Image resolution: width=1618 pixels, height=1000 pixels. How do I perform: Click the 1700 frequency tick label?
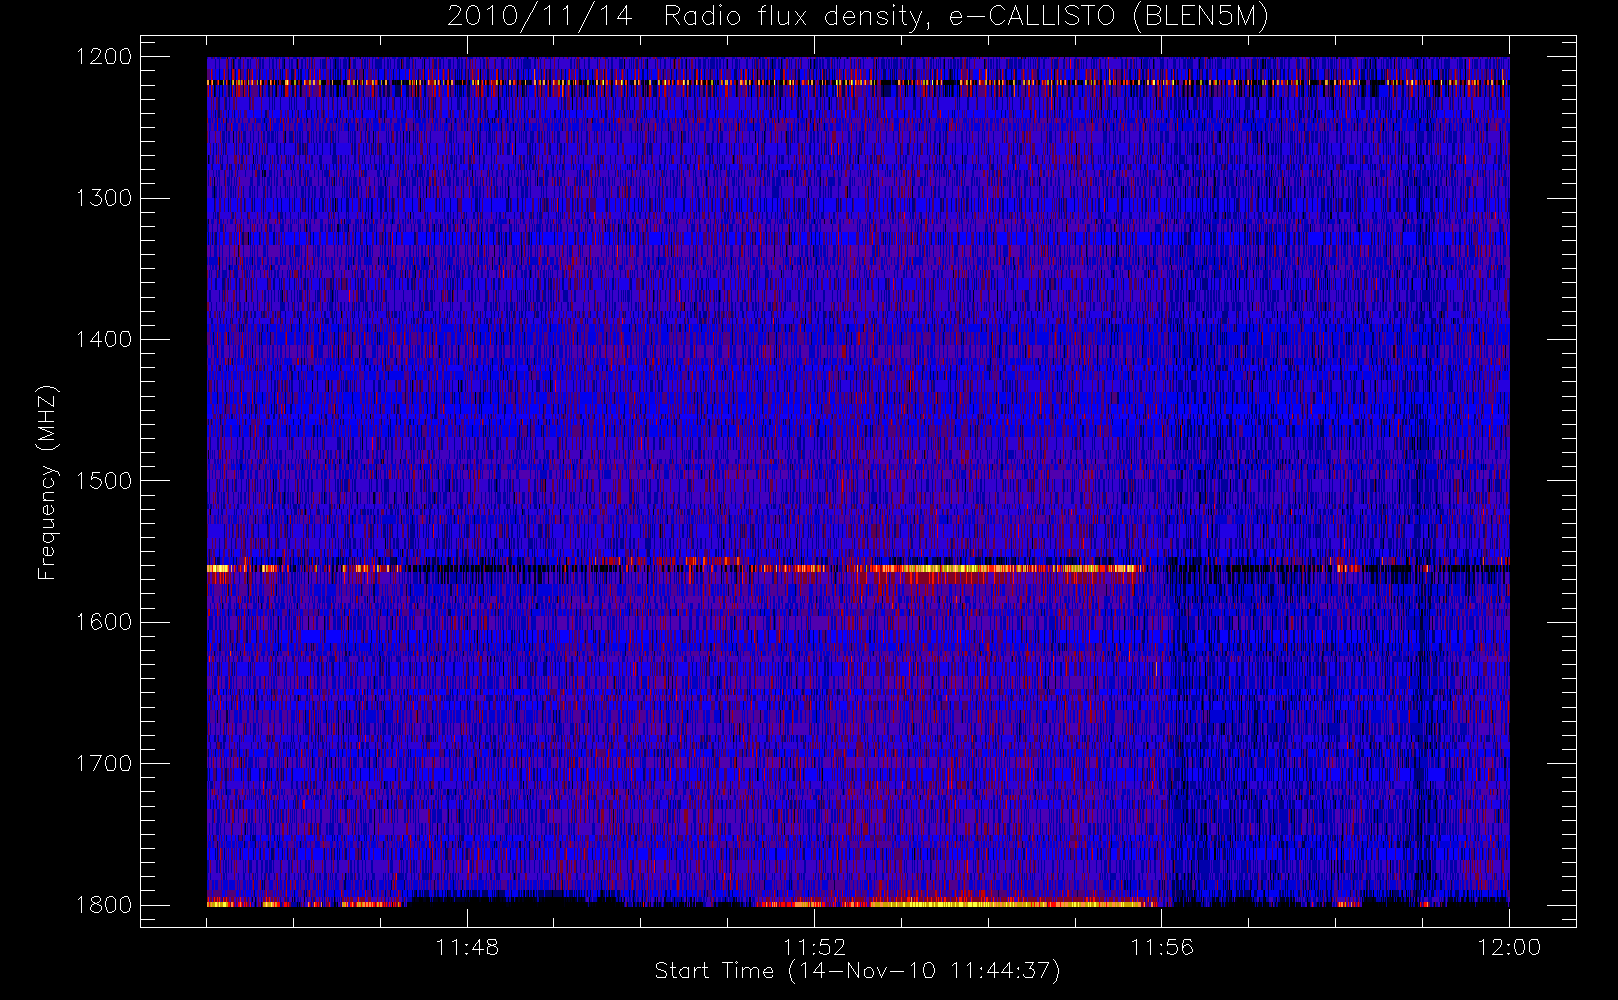click(x=104, y=764)
